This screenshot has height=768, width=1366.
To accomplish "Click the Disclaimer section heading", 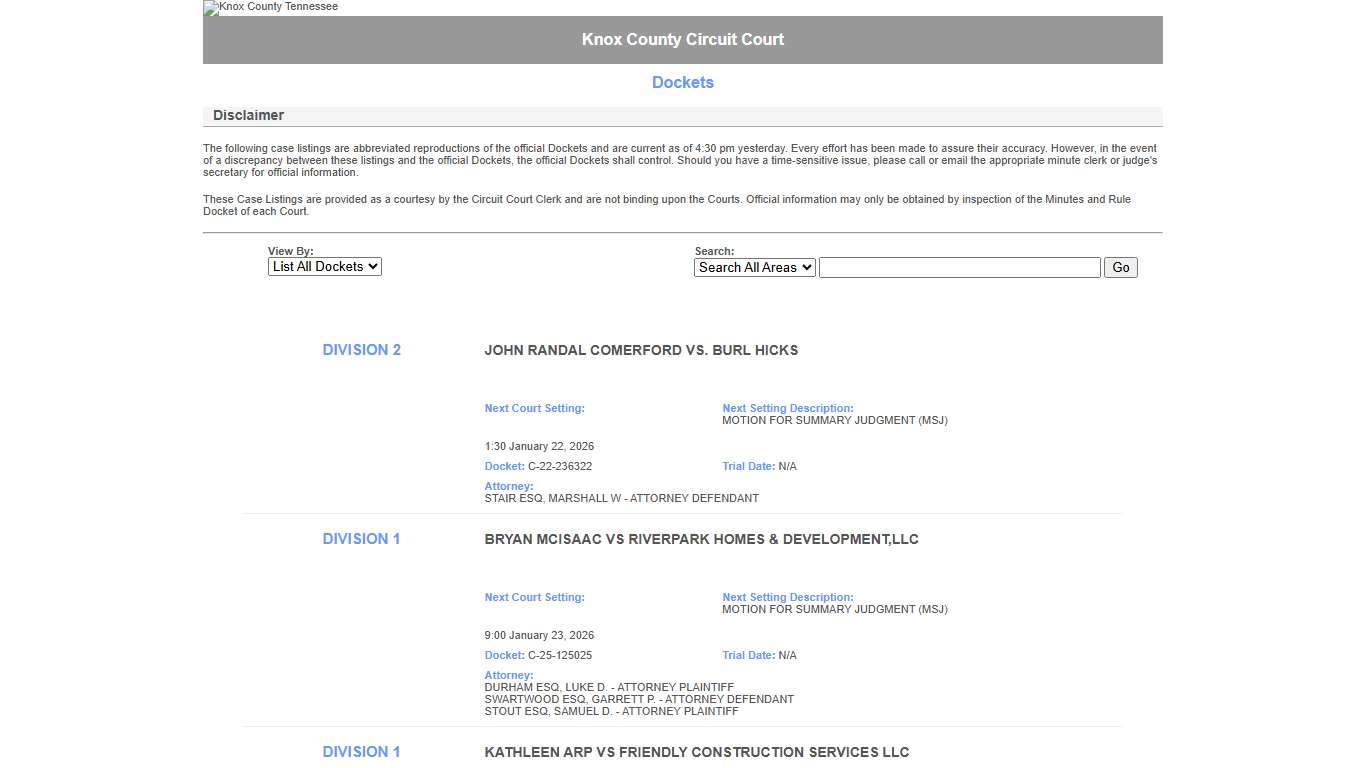I will click(x=248, y=115).
